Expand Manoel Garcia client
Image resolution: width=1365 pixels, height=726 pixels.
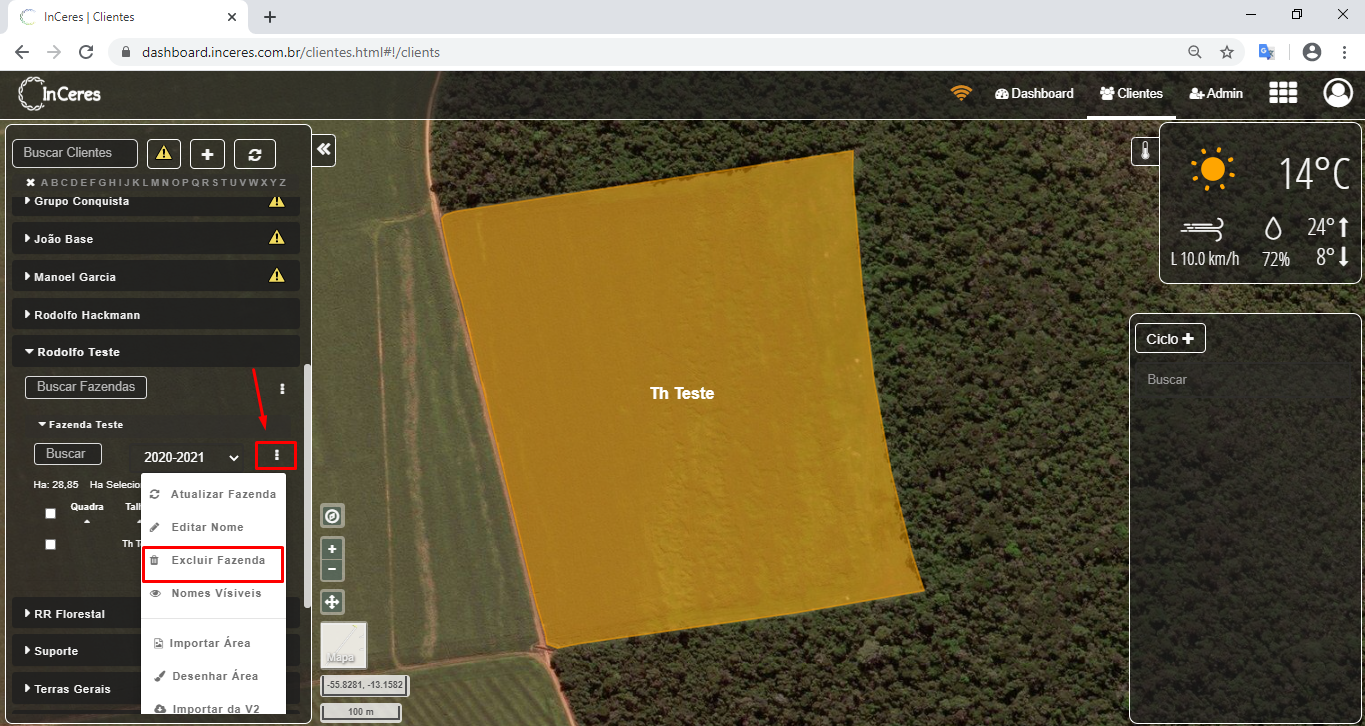point(156,276)
